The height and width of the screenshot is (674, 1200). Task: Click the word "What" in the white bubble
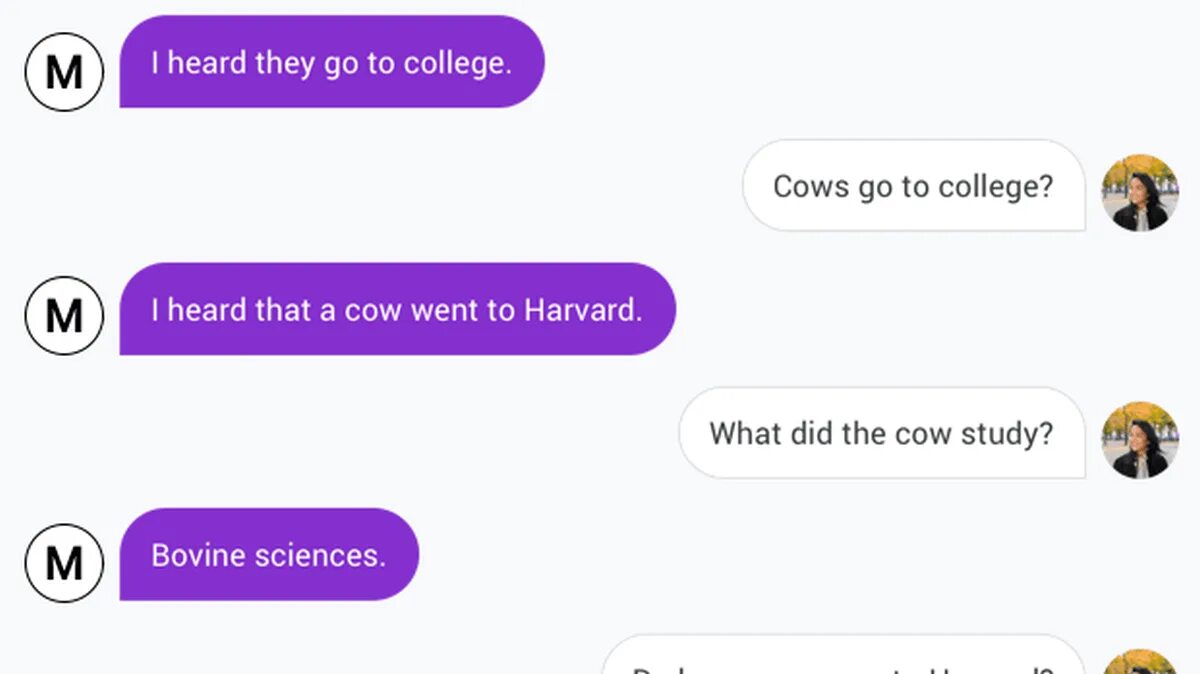tap(744, 433)
